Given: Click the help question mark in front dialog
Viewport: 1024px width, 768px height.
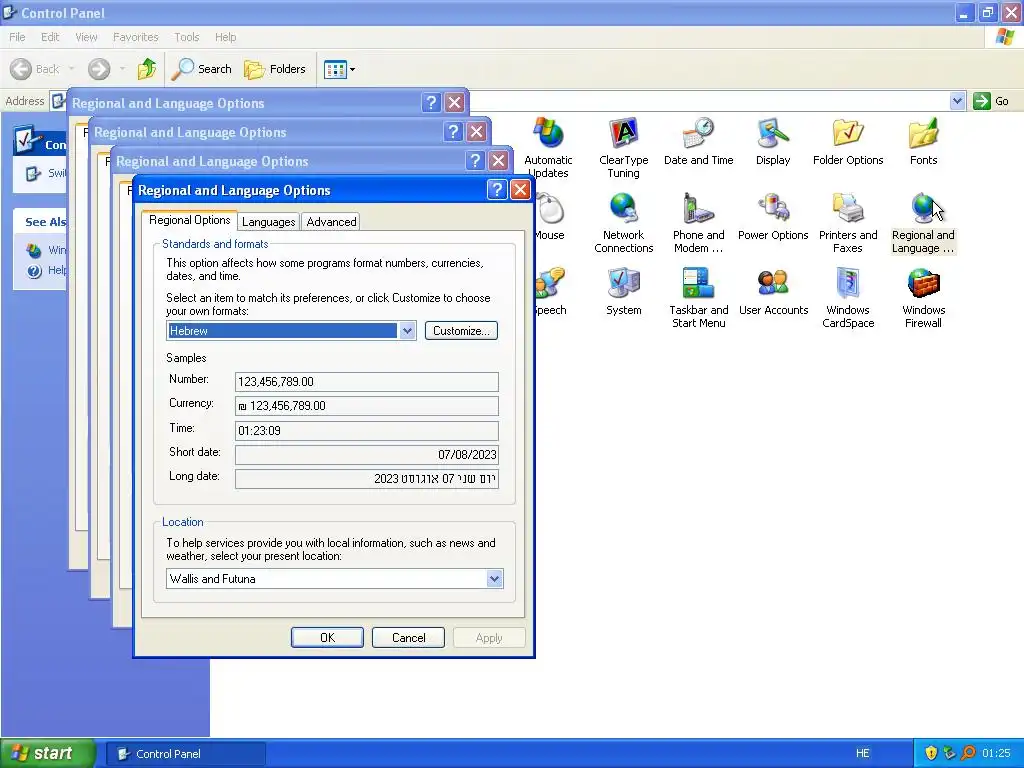Looking at the screenshot, I should pos(497,190).
